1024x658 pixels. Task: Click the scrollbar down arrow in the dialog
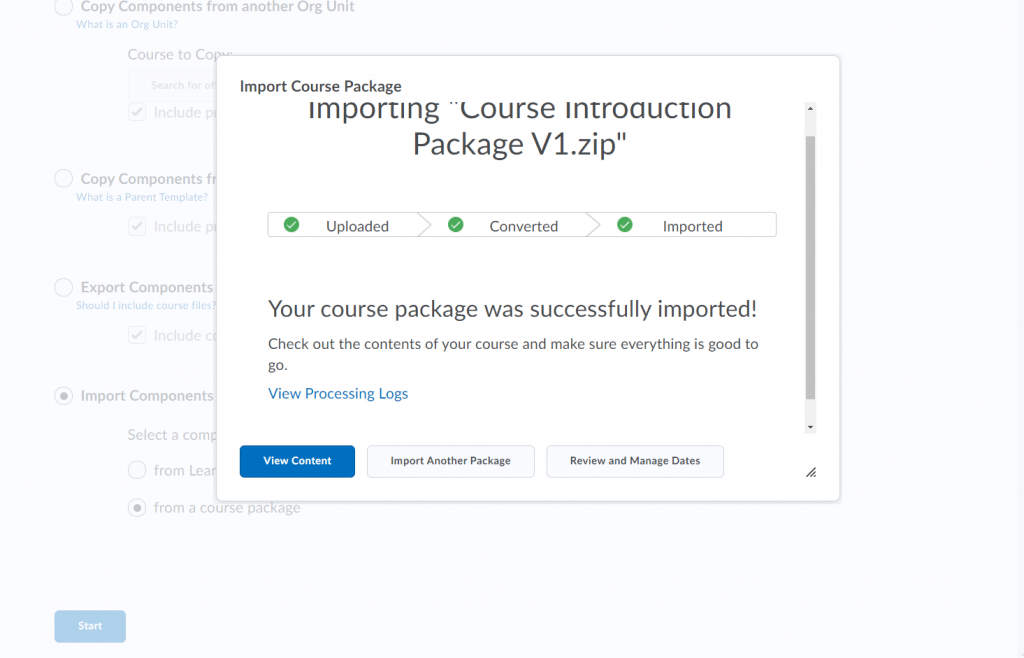(x=810, y=425)
